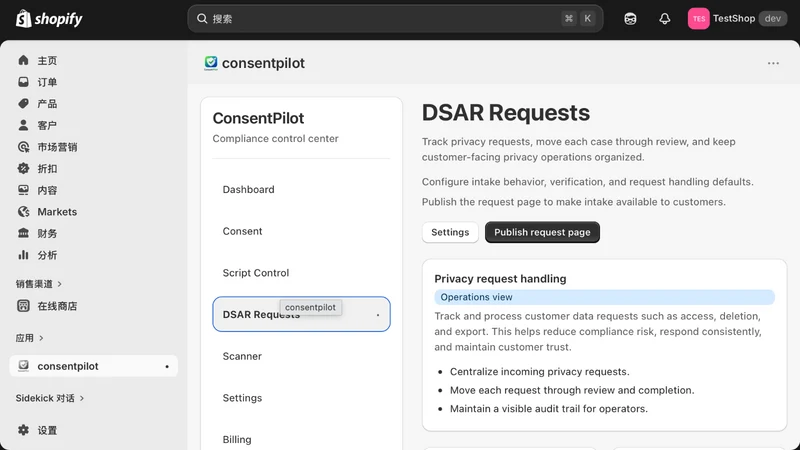The image size is (800, 450).
Task: Open 产品 in the sidebar
Action: pyautogui.click(x=47, y=104)
